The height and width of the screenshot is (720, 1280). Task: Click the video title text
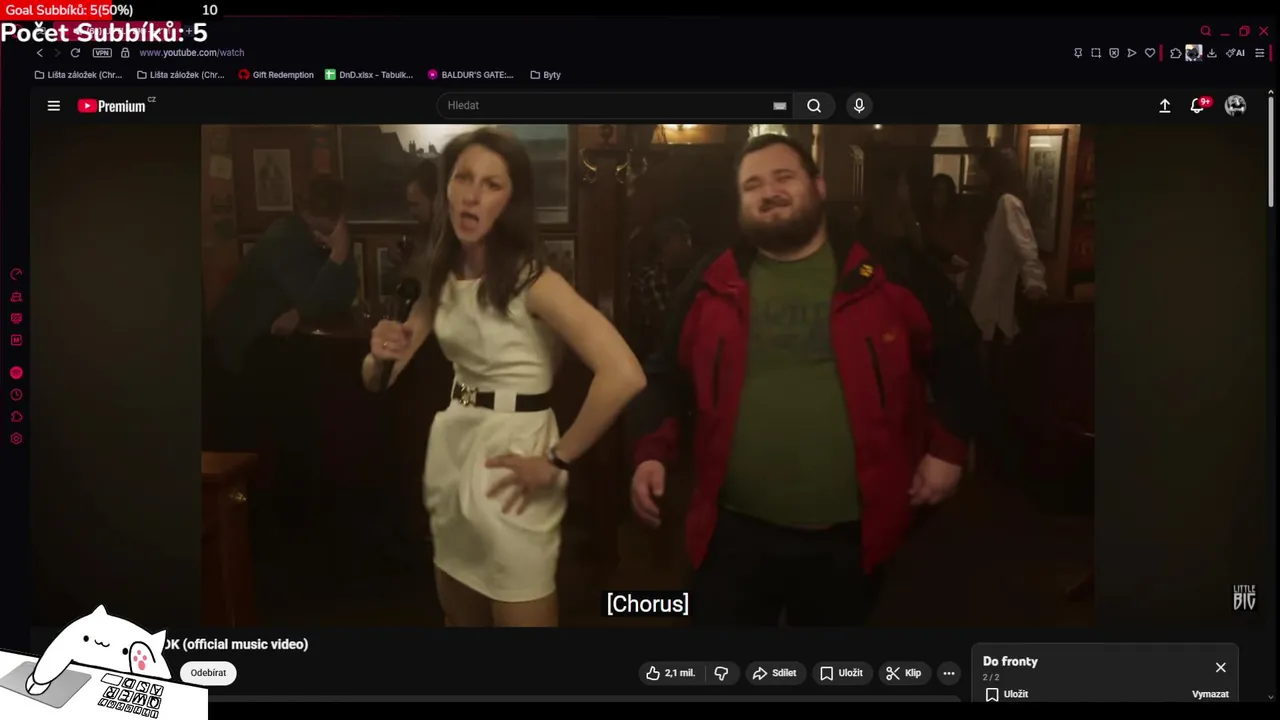(235, 644)
